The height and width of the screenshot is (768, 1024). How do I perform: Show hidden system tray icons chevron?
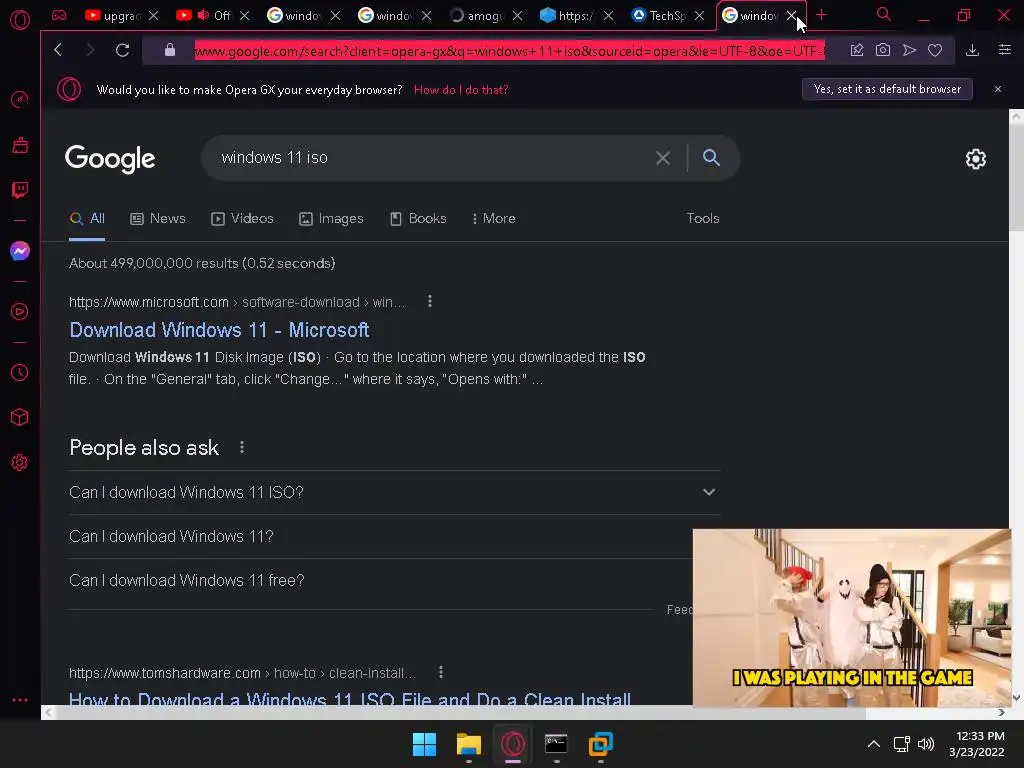coord(874,744)
